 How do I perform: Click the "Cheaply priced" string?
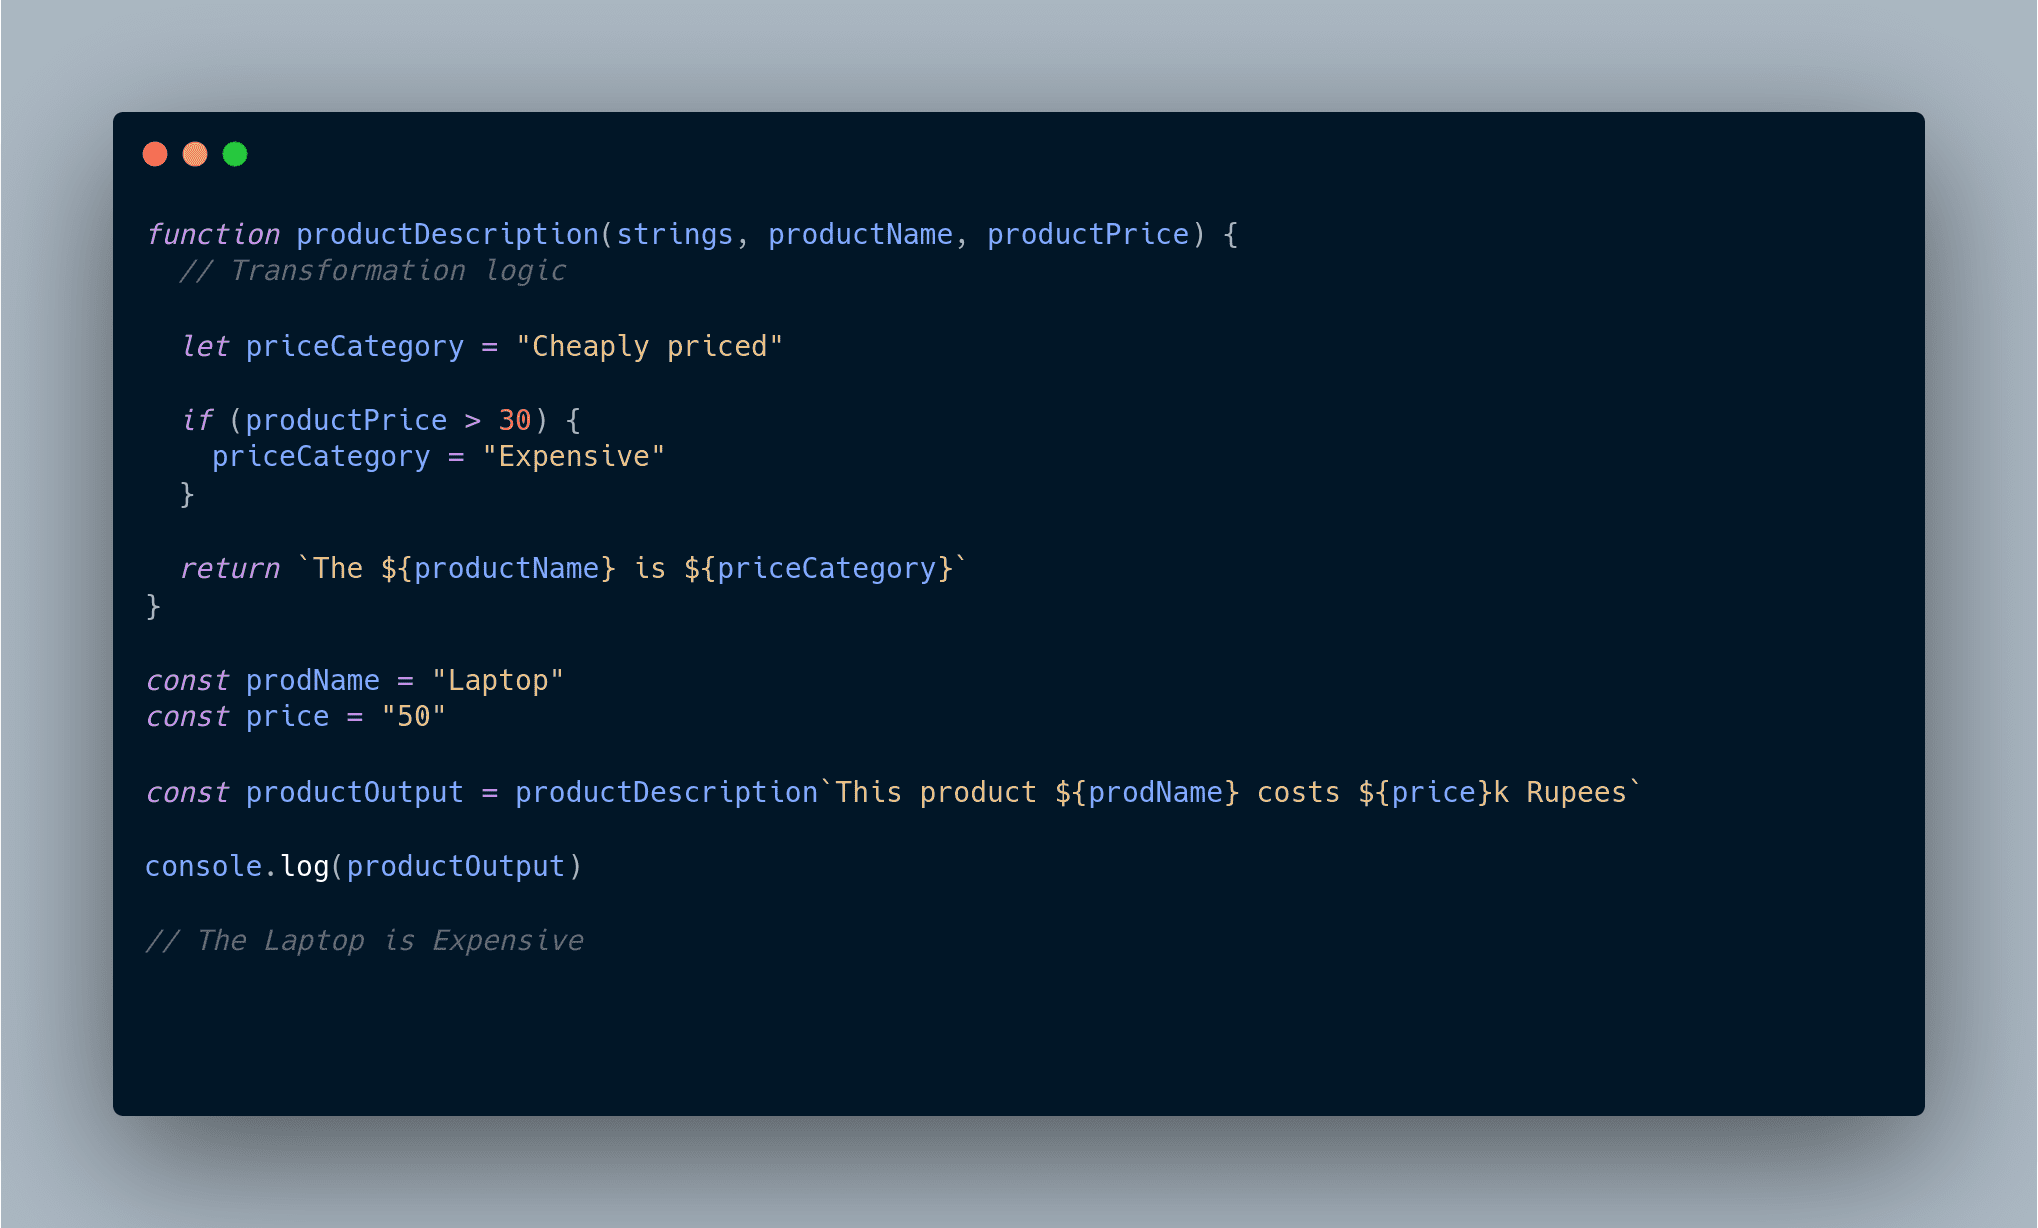649,346
